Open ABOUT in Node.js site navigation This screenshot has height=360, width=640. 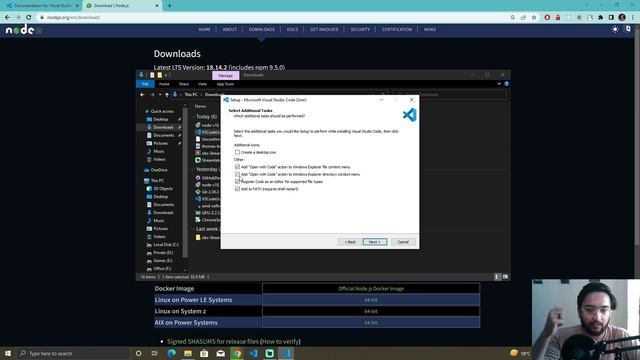coord(229,29)
